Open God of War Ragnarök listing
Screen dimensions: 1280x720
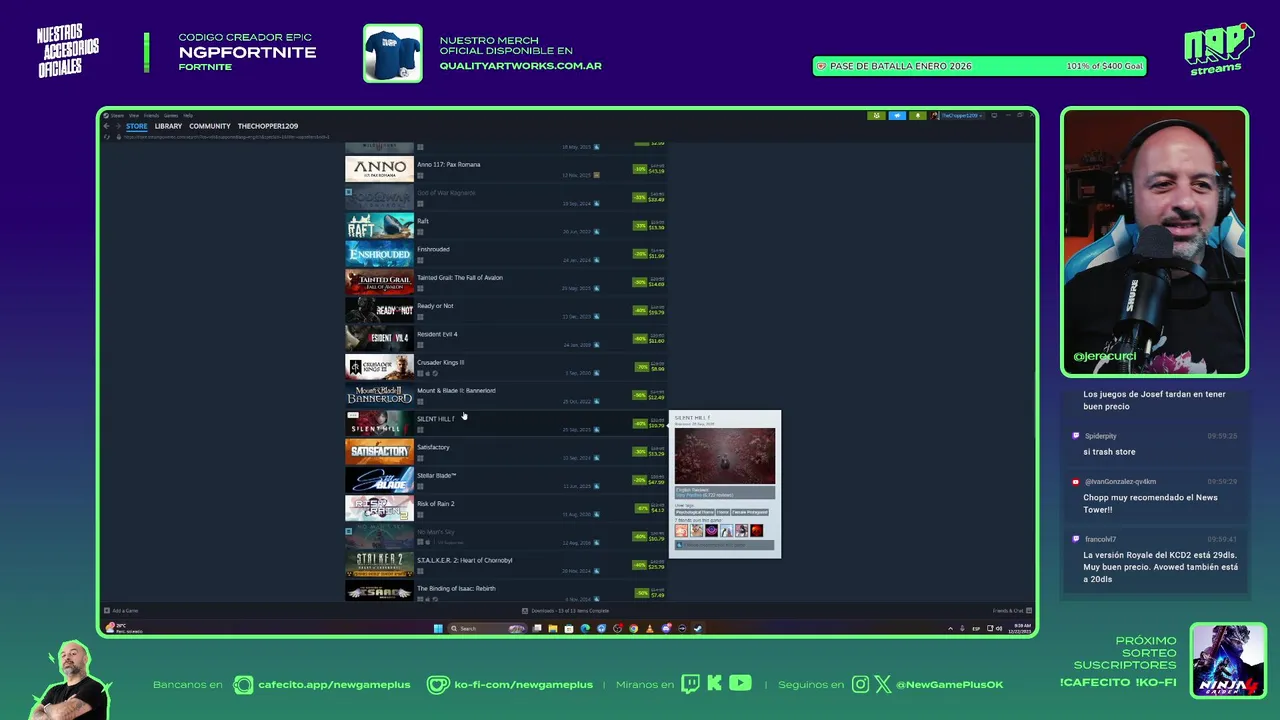pyautogui.click(x=505, y=197)
